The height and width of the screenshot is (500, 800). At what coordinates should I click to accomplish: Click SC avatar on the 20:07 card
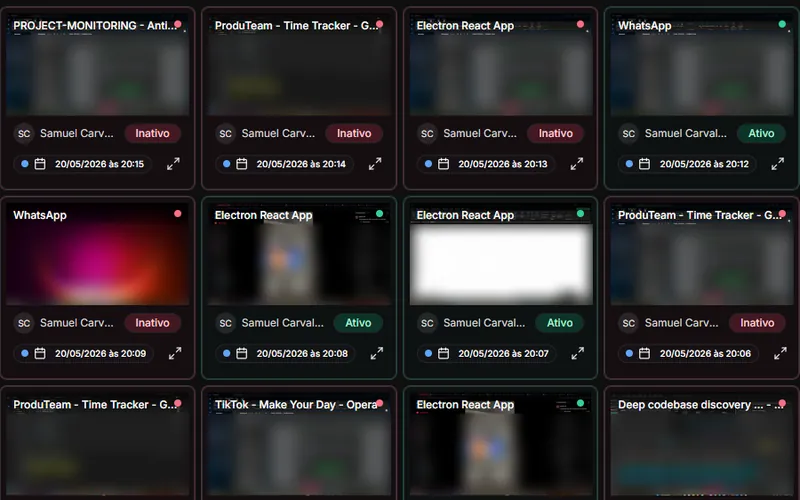point(427,323)
